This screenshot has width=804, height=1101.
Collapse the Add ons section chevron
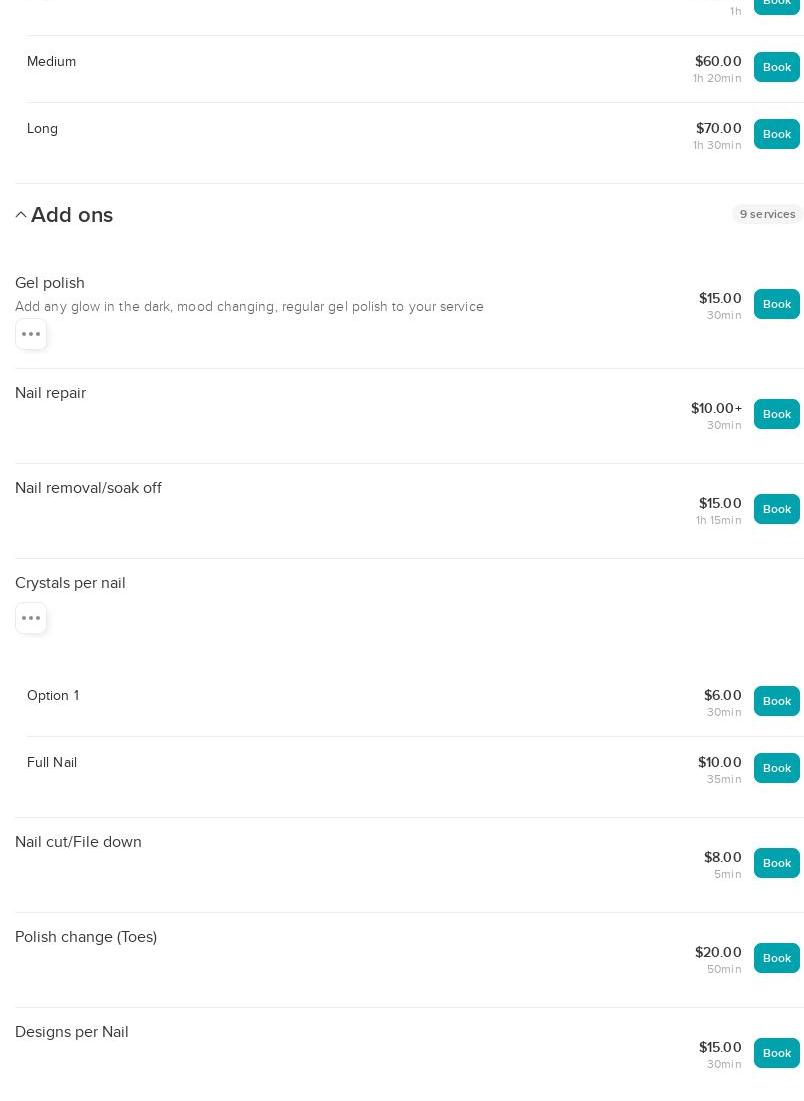[x=21, y=215]
